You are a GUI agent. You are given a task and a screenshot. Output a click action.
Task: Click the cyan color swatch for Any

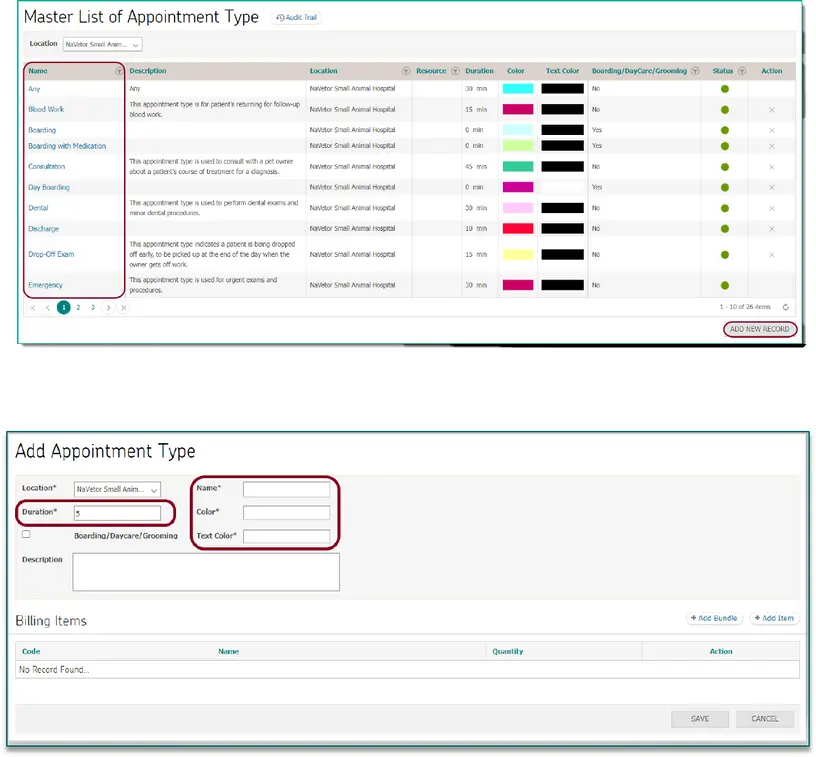(x=518, y=88)
